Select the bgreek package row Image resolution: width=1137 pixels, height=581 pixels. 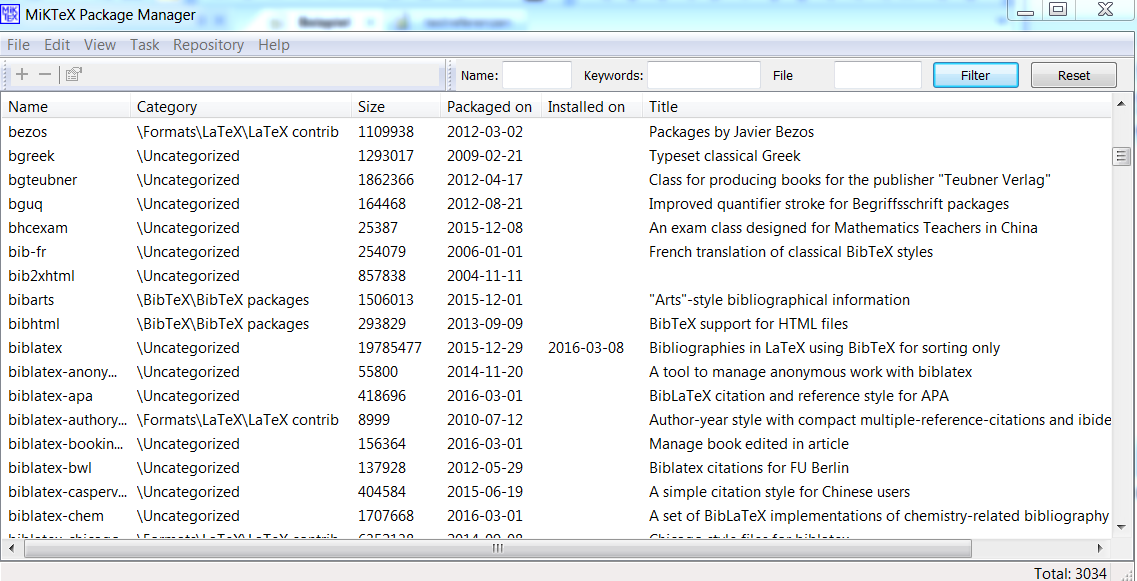pyautogui.click(x=557, y=156)
